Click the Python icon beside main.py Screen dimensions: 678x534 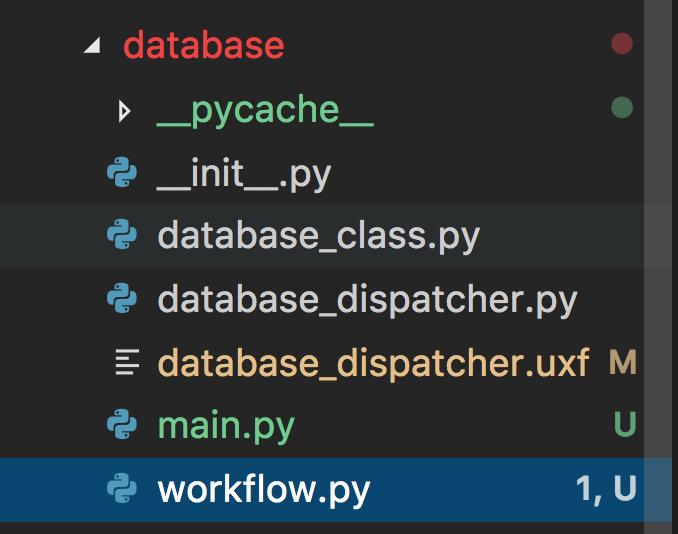point(122,425)
